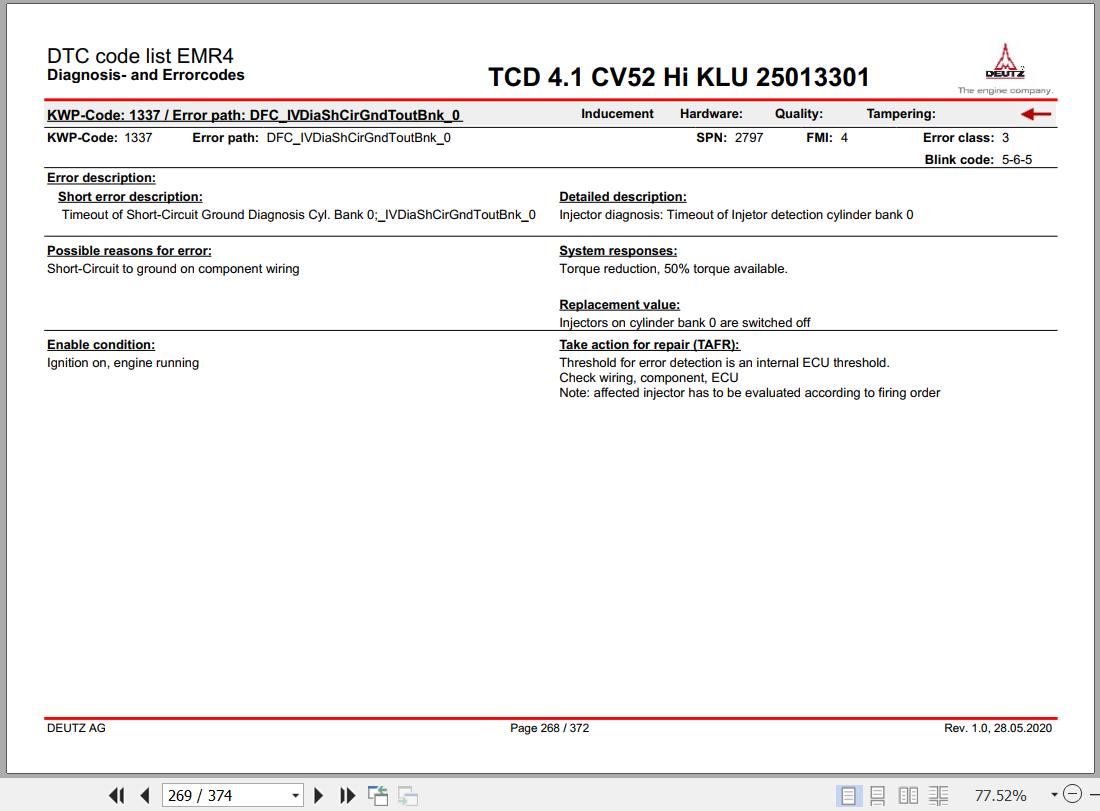Click the 'Page 268 / 372' footer text
This screenshot has height=811, width=1100.
click(x=549, y=728)
